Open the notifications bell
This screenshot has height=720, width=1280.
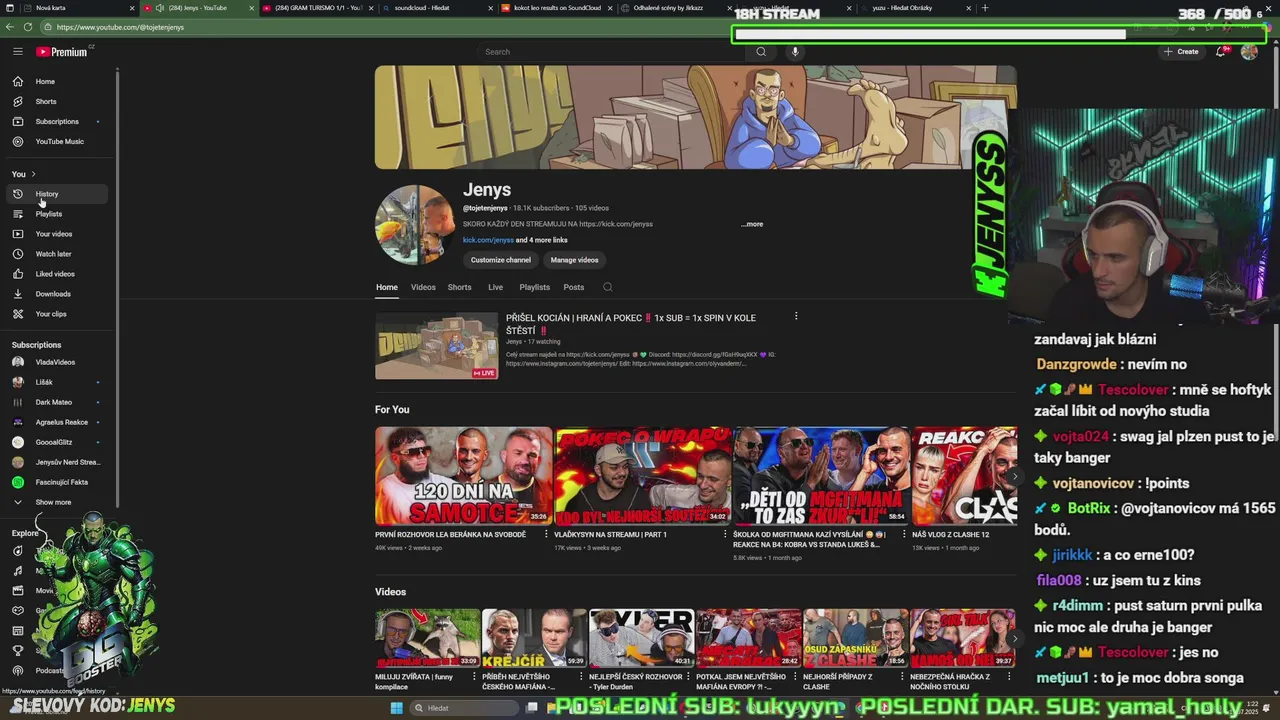click(1221, 51)
